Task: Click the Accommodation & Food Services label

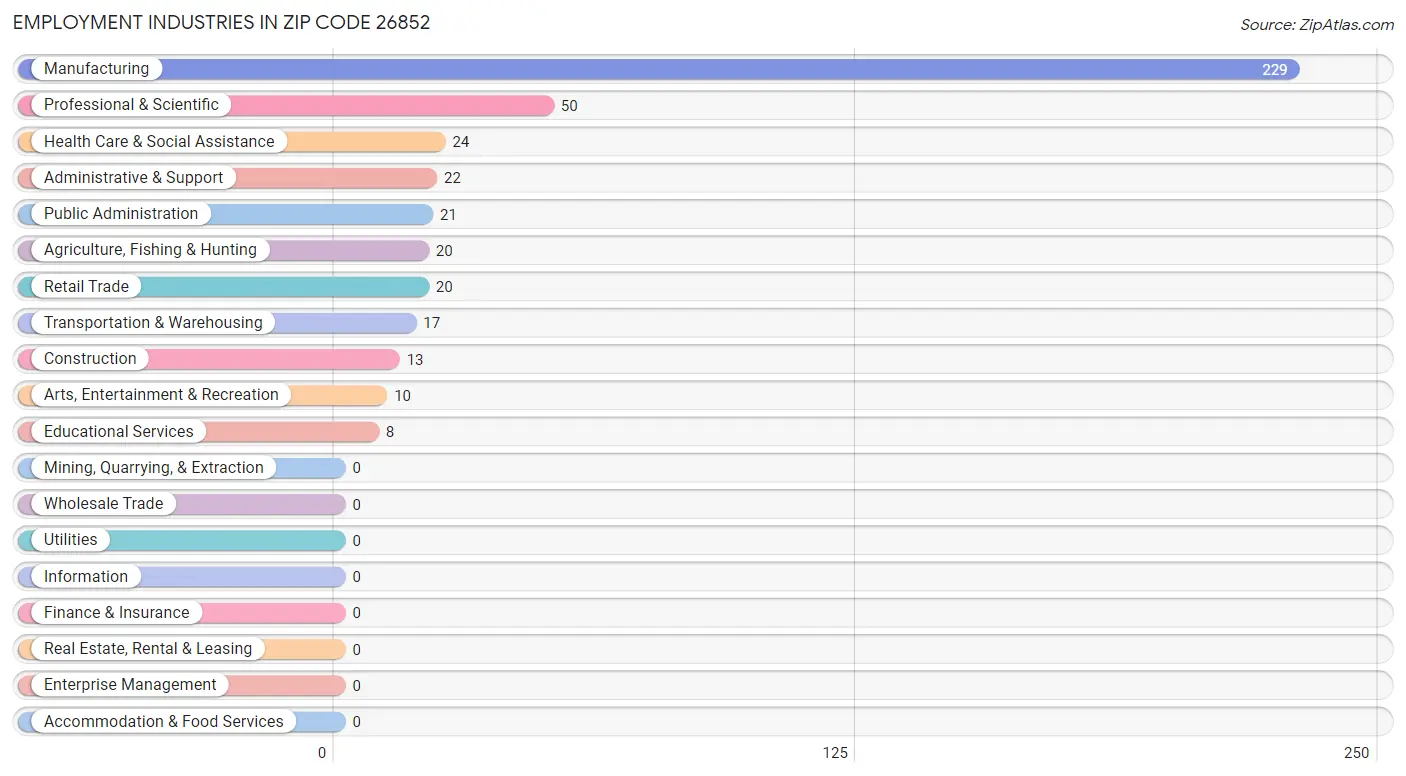Action: pyautogui.click(x=164, y=722)
